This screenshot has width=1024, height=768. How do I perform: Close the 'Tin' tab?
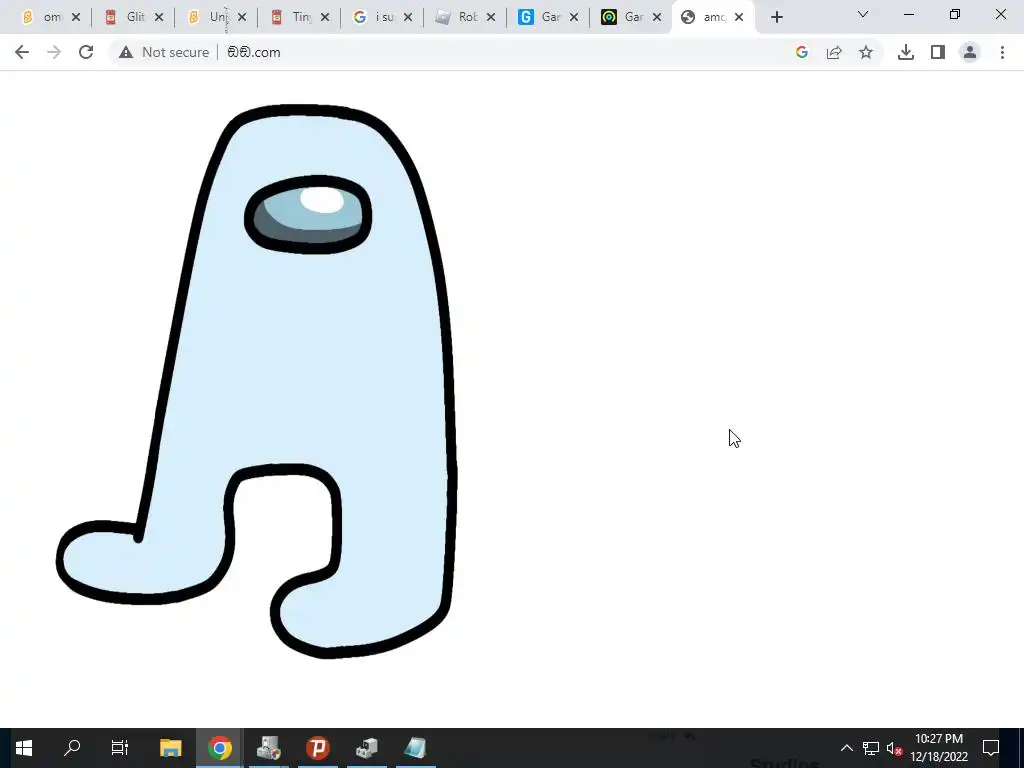pos(325,18)
